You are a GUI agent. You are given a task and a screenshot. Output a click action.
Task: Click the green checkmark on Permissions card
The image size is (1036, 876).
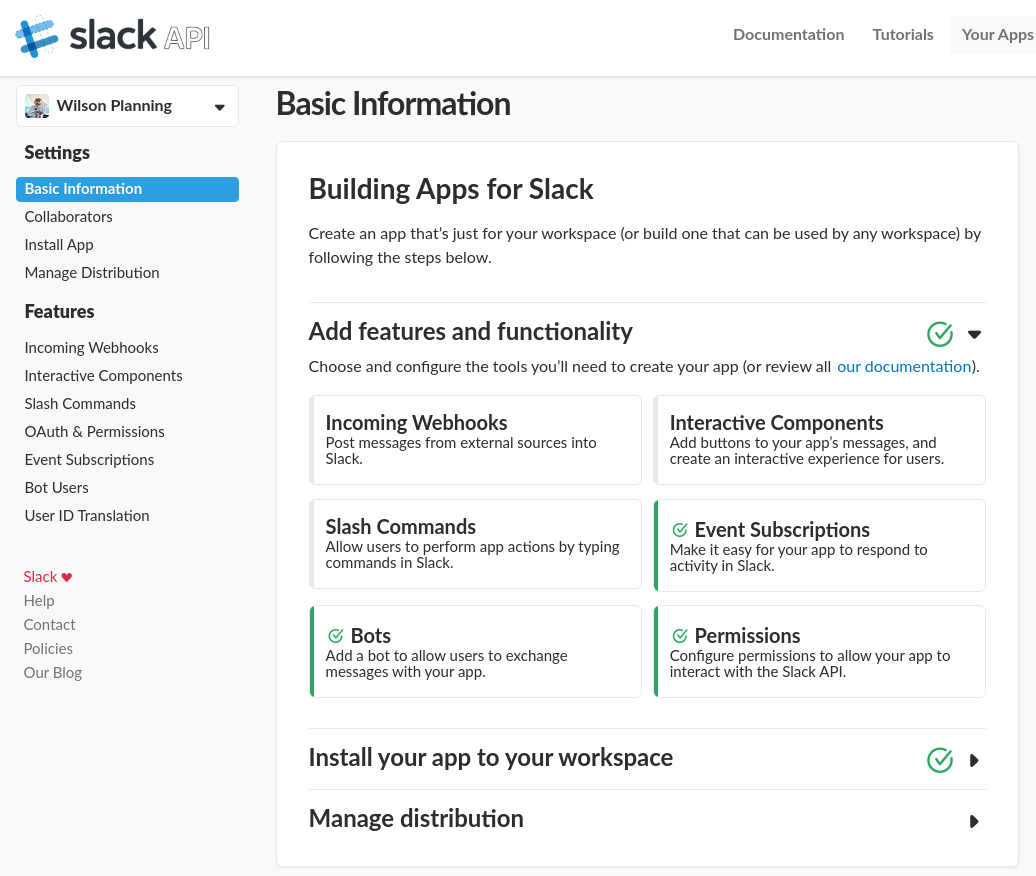(680, 636)
